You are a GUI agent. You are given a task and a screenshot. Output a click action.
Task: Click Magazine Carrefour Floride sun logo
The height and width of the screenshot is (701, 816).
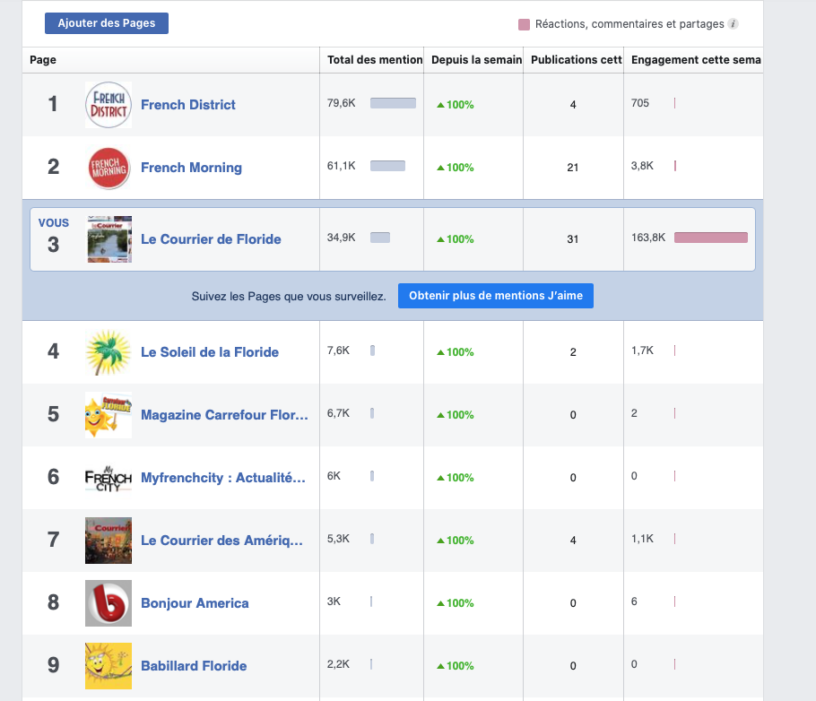point(108,415)
